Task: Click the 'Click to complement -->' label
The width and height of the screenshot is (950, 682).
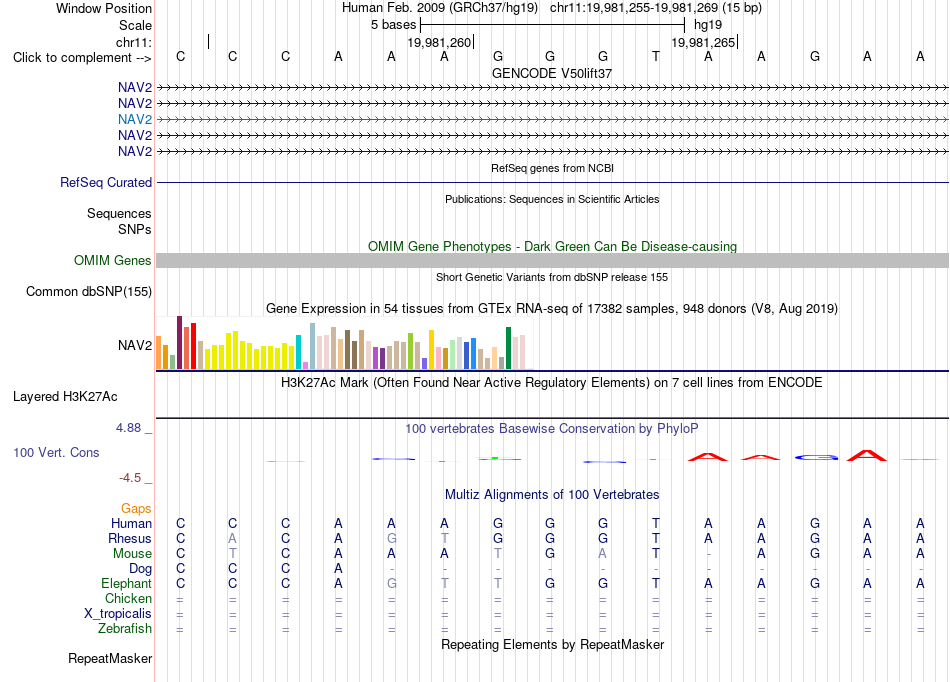Action: point(82,58)
